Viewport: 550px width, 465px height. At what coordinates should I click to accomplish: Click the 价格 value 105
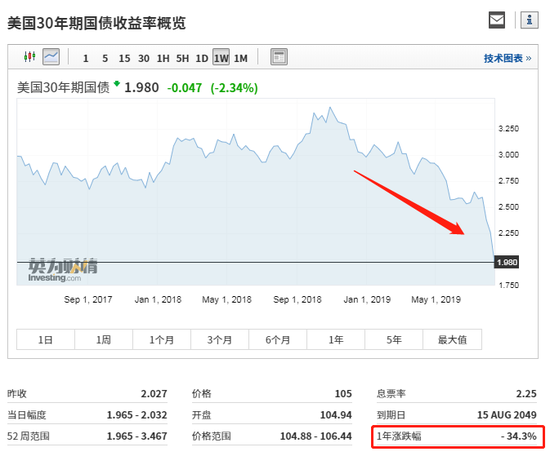click(343, 394)
